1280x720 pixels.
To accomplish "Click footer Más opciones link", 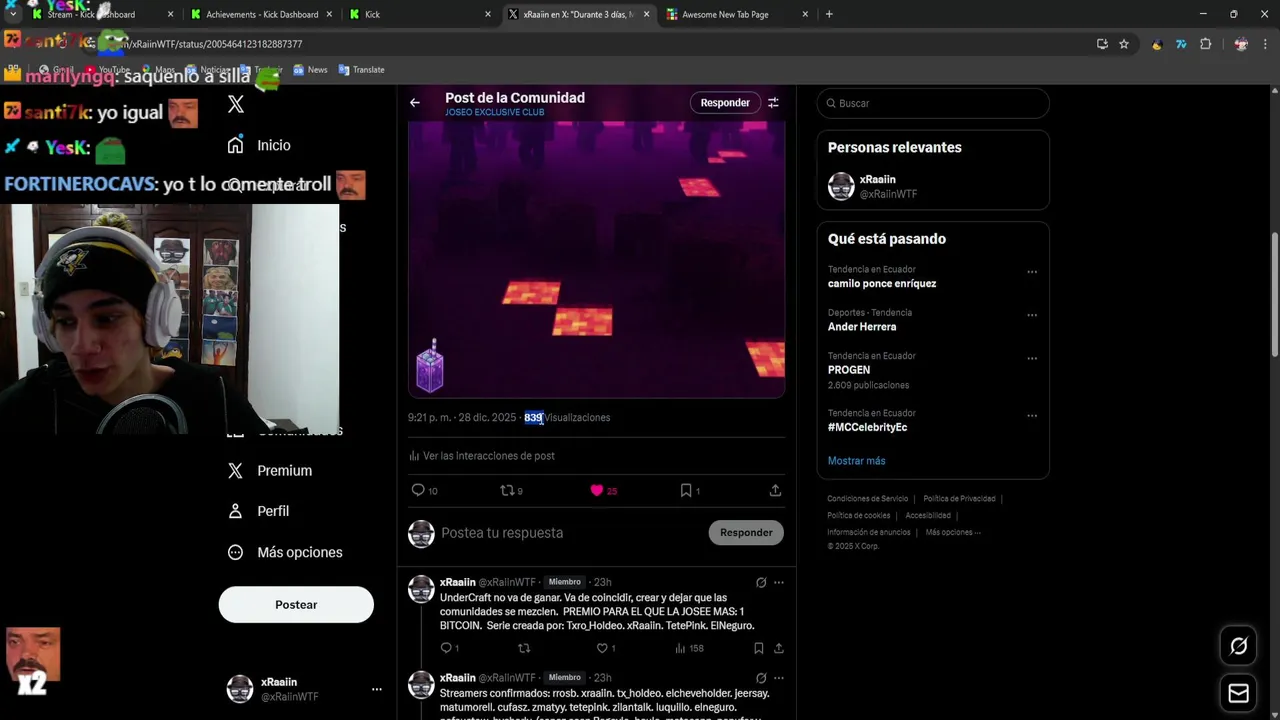I will click(x=953, y=533).
